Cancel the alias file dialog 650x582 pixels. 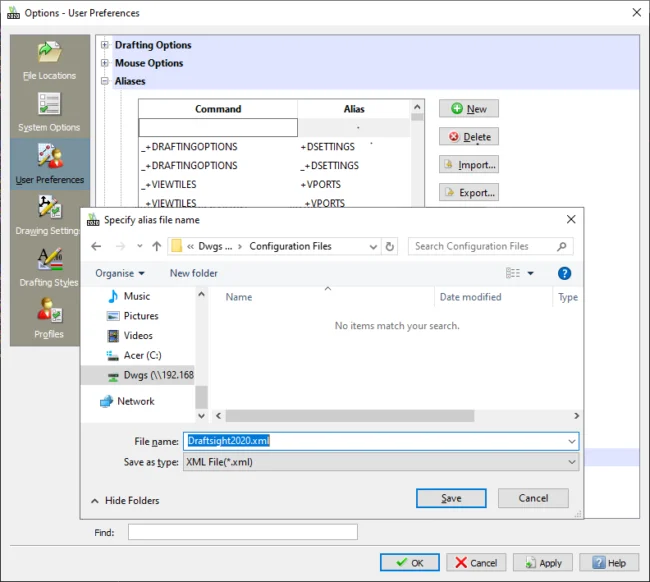(x=532, y=498)
